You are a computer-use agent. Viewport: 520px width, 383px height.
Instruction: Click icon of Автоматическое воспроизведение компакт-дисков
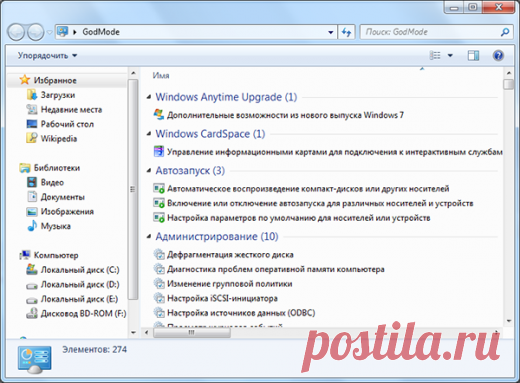[x=159, y=188]
